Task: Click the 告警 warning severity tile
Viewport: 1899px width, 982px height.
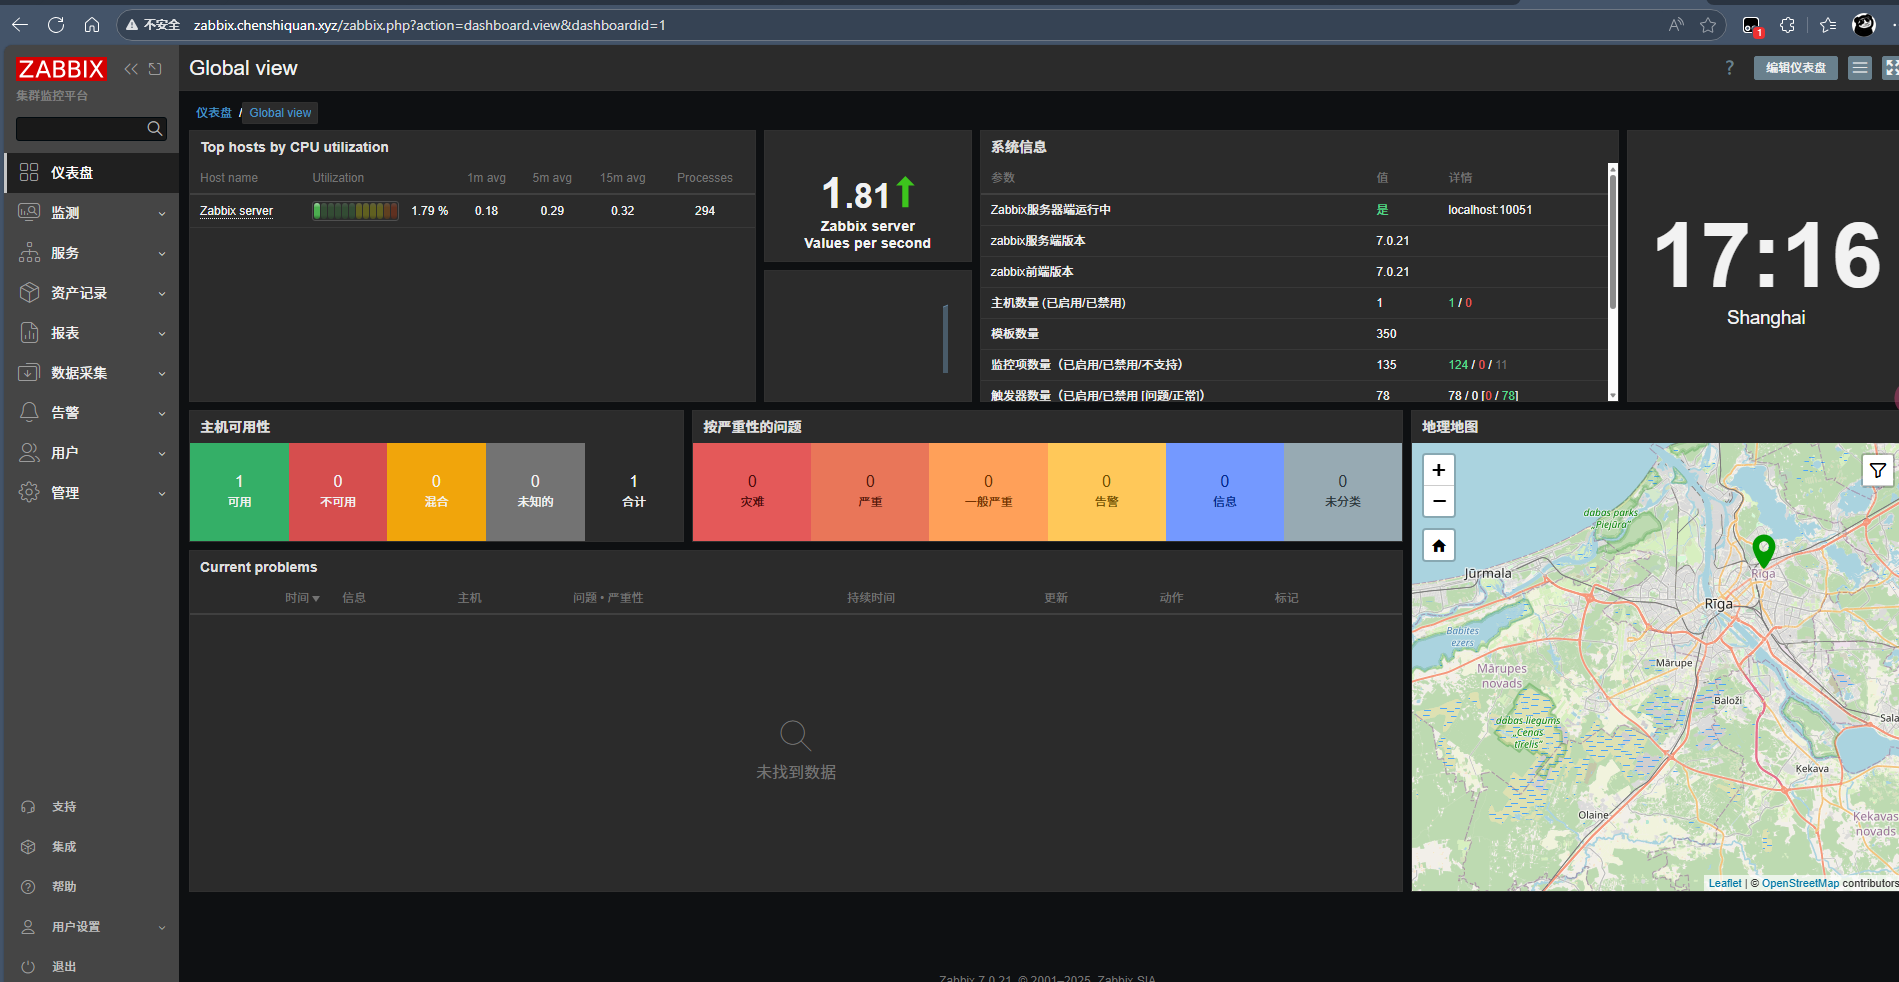Action: pyautogui.click(x=1106, y=492)
